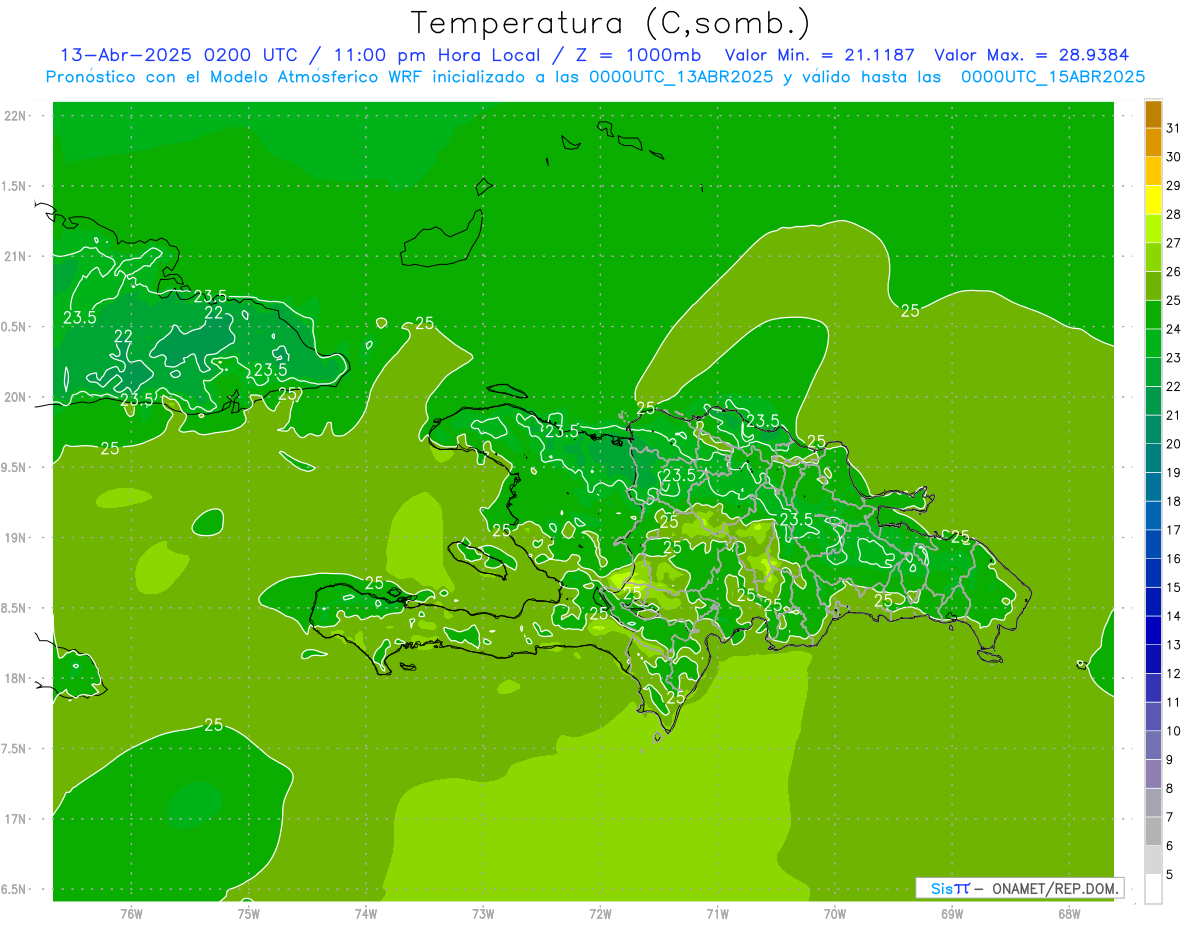The width and height of the screenshot is (1200, 927).
Task: Click the colorbar label "31"
Action: [x=1174, y=128]
